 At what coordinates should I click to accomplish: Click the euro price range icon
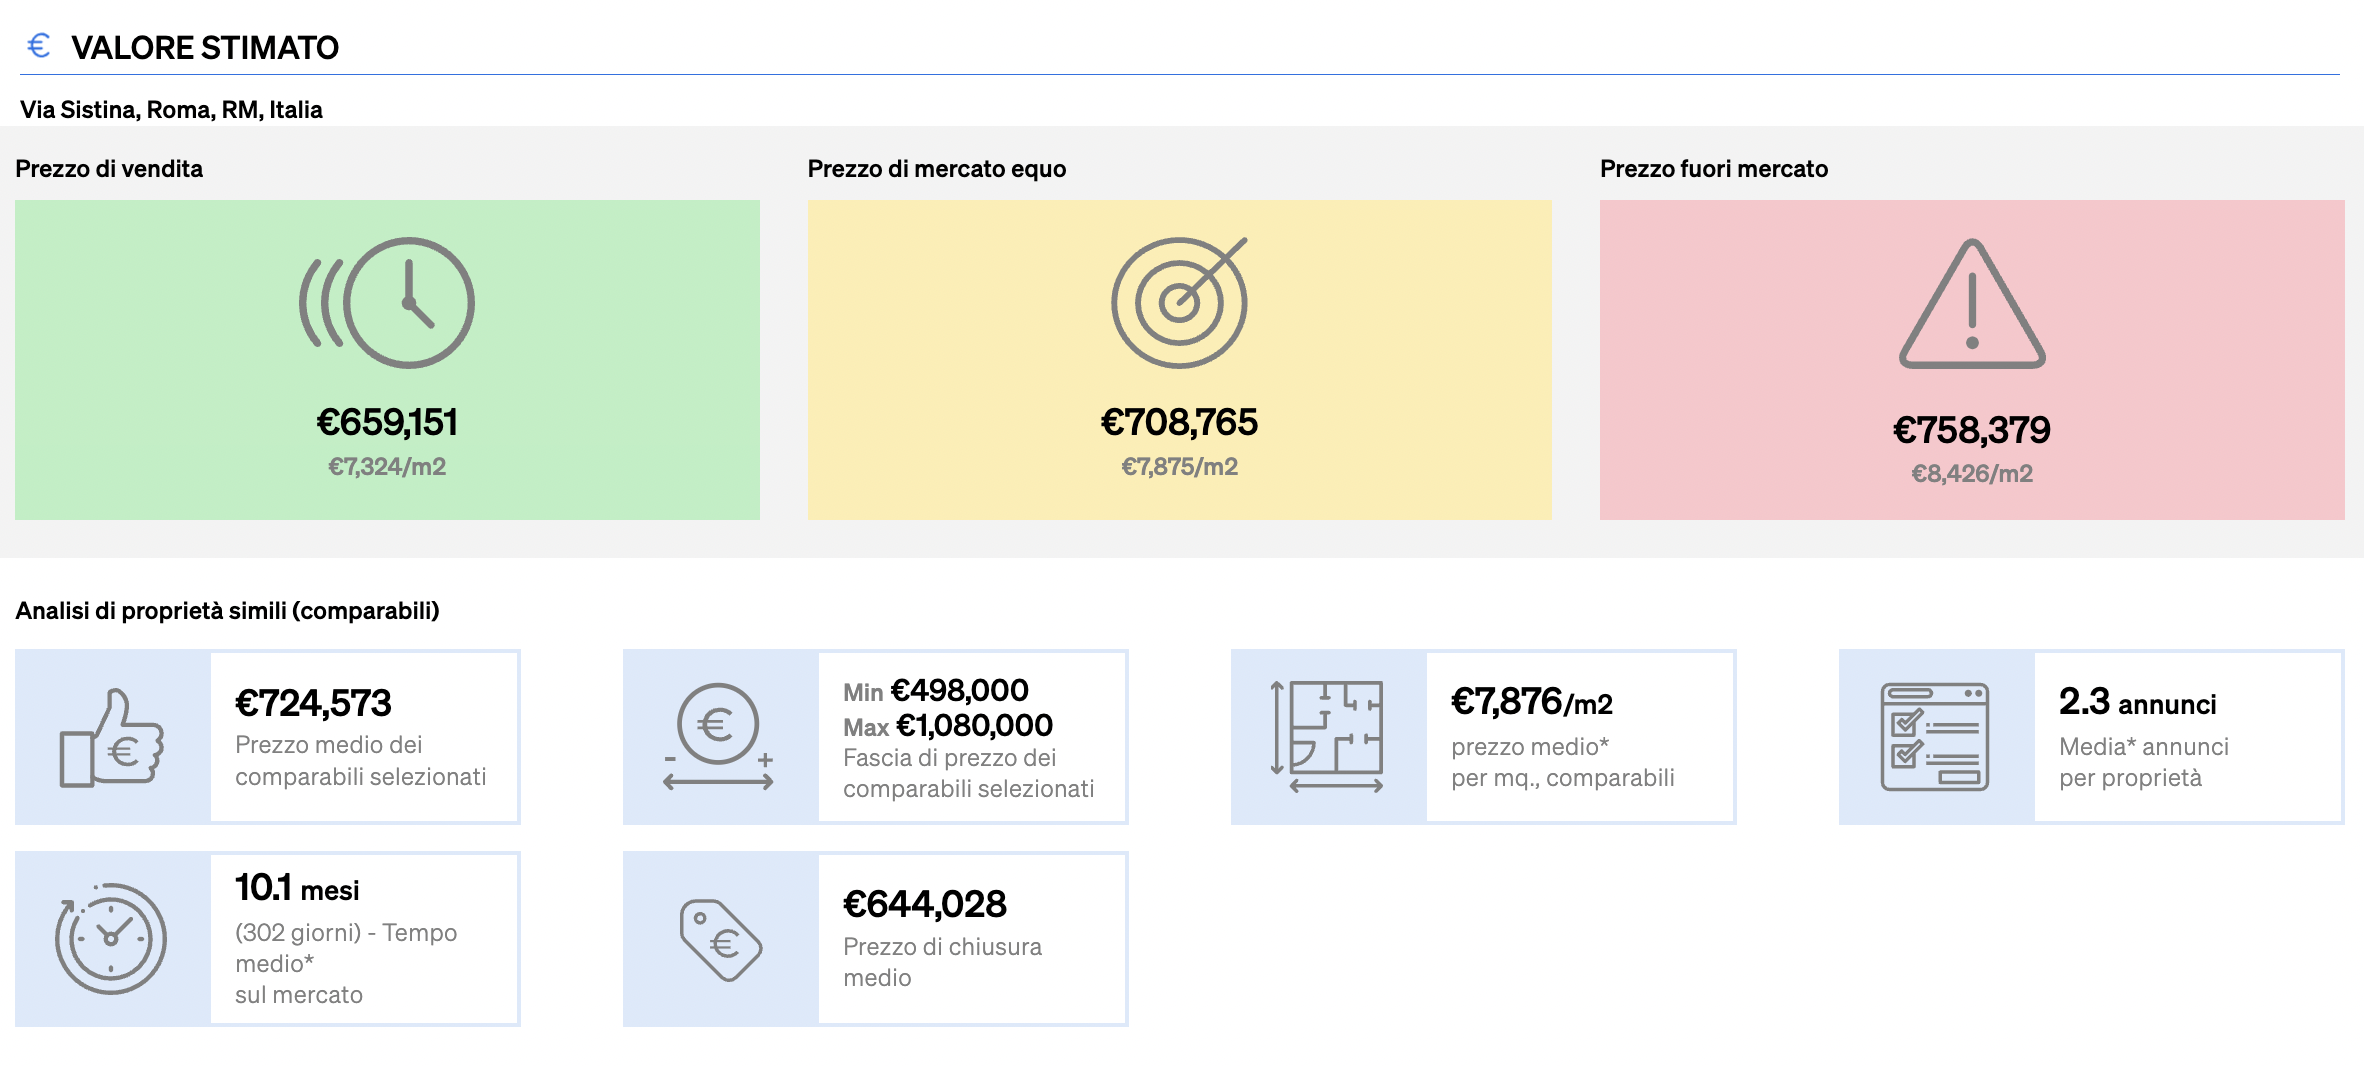(719, 738)
